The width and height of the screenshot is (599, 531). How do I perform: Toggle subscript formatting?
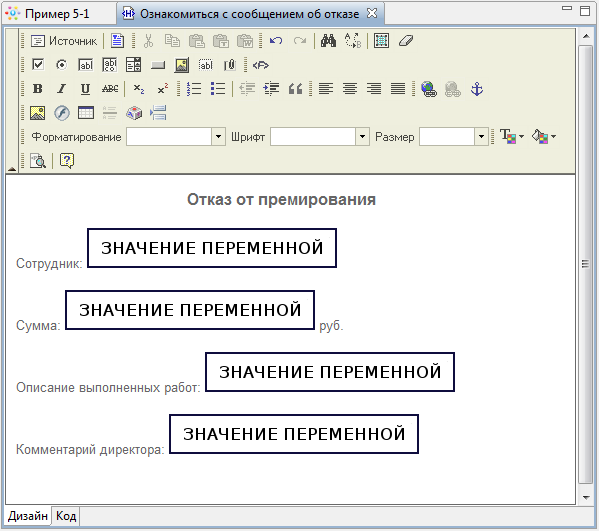click(x=139, y=89)
